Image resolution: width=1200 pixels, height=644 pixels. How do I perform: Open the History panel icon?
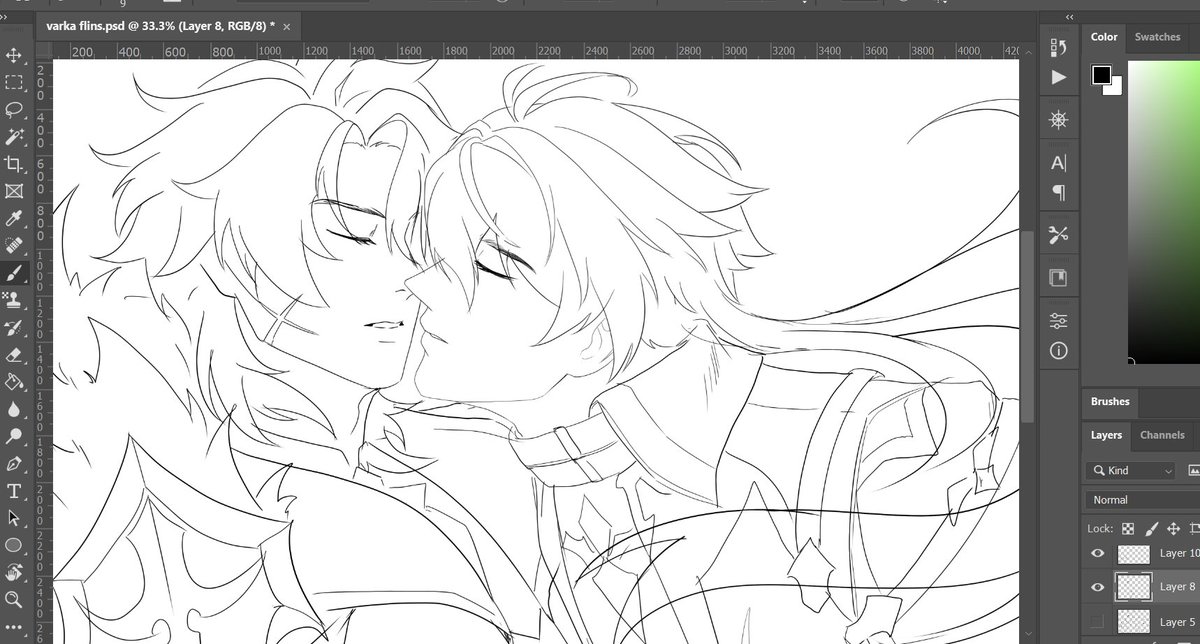pyautogui.click(x=1058, y=47)
